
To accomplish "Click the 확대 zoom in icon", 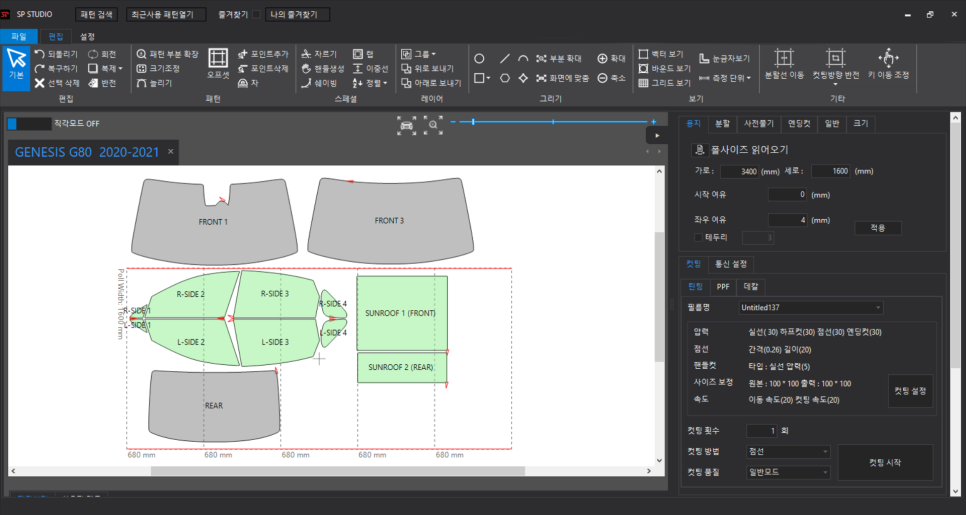I will [x=603, y=59].
